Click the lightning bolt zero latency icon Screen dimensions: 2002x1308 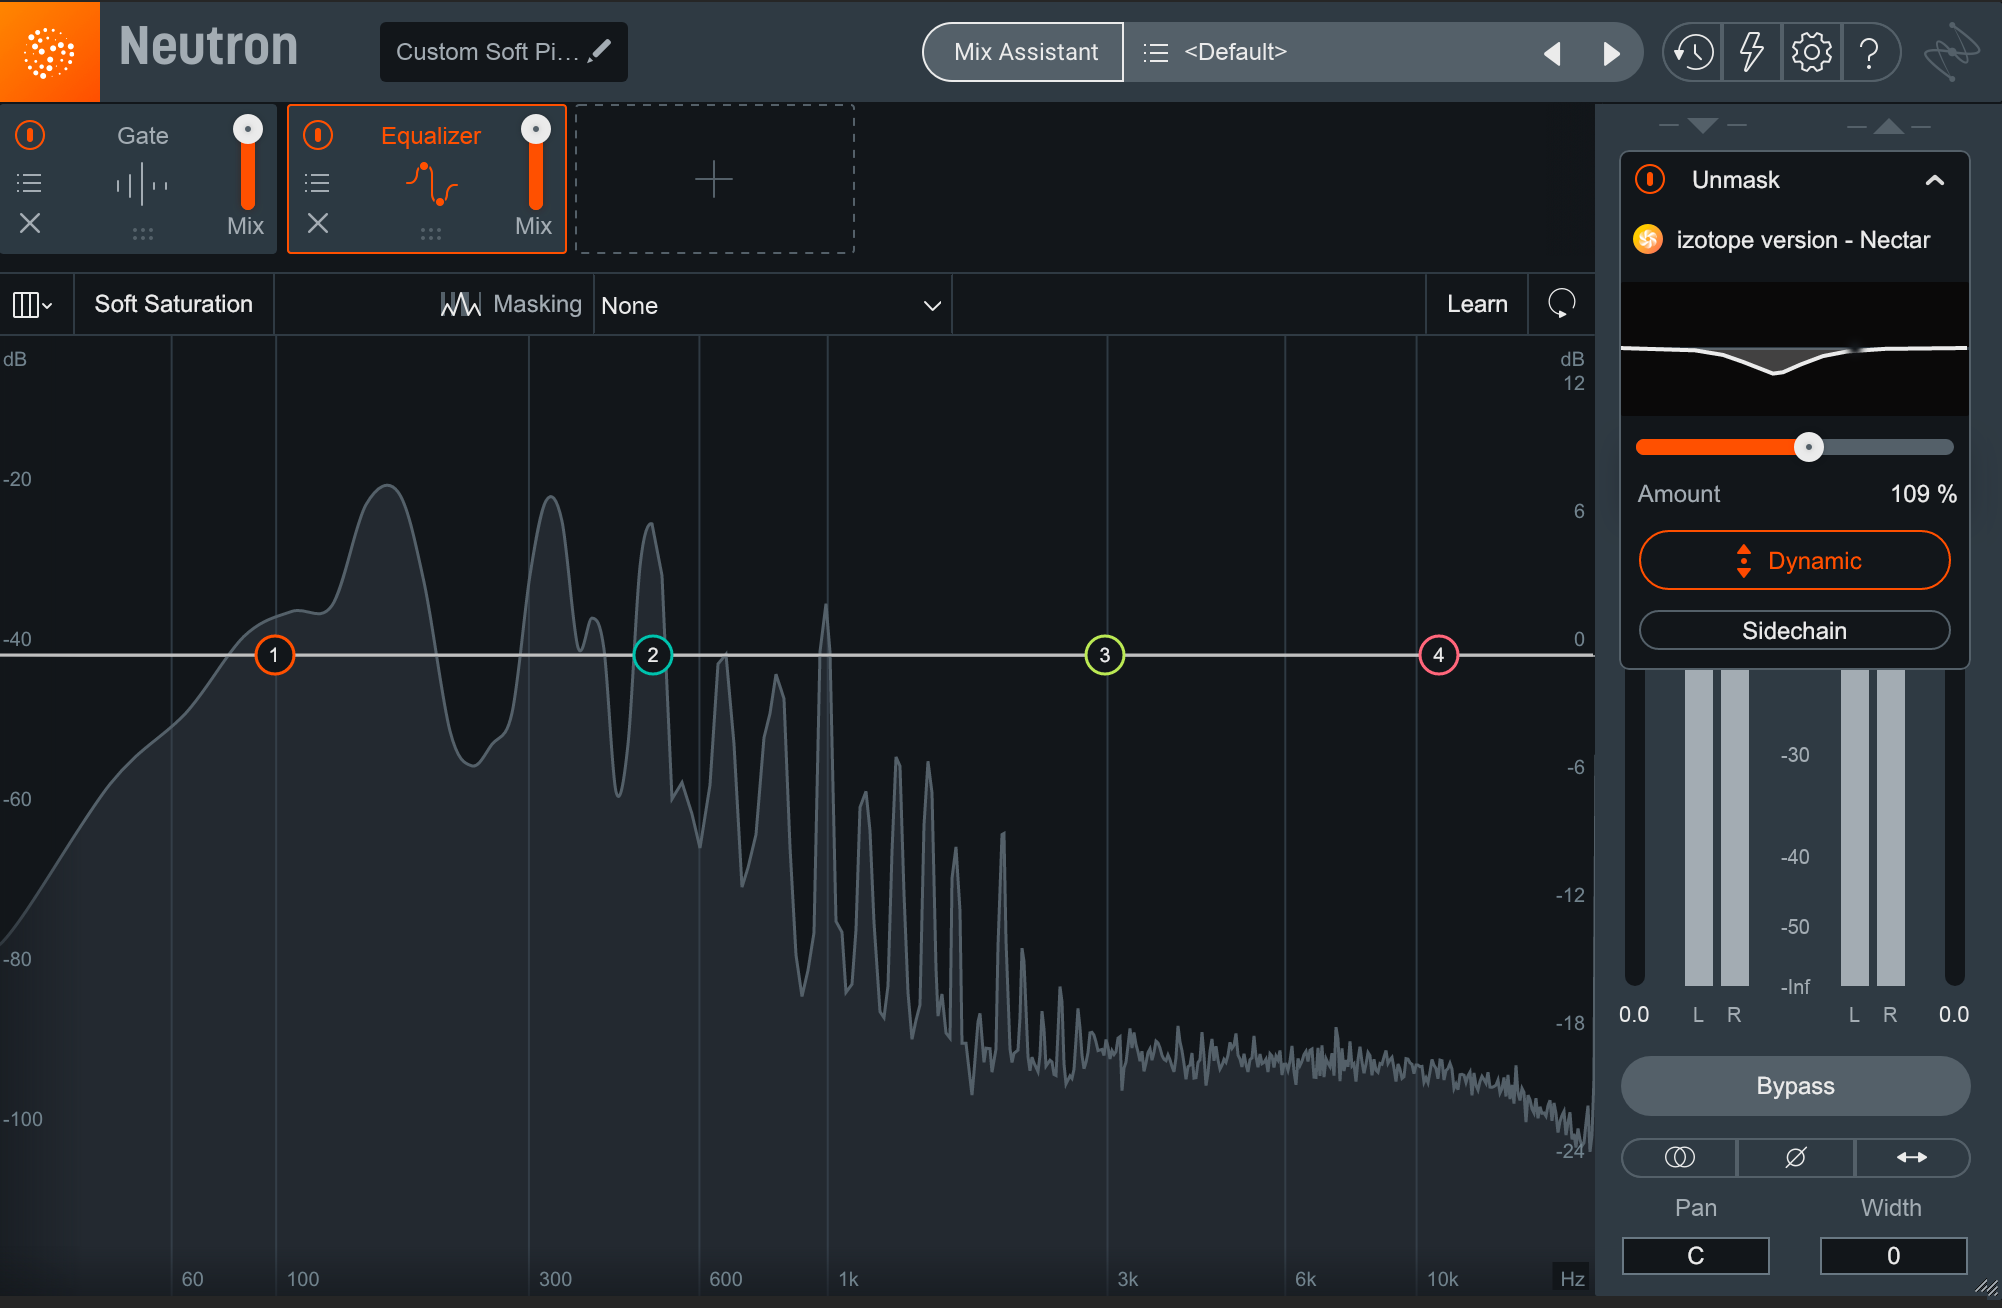coord(1751,52)
